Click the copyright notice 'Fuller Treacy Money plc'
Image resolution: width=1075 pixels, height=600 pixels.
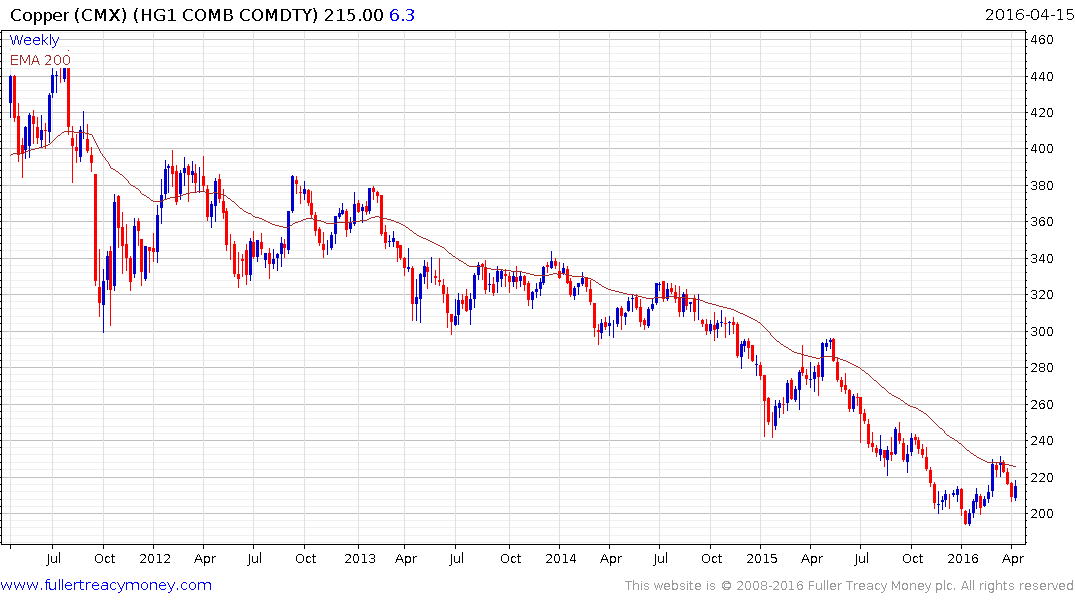point(881,586)
